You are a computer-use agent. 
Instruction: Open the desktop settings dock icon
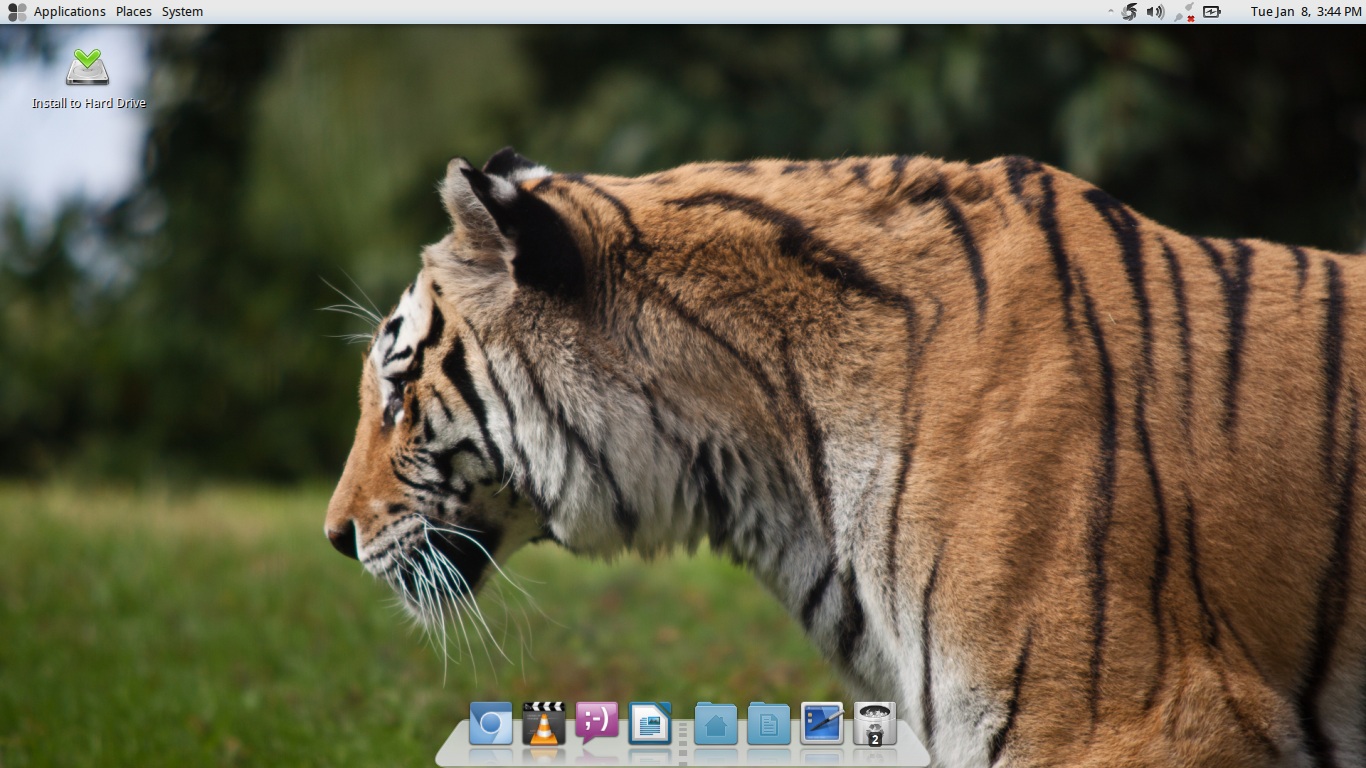click(822, 723)
